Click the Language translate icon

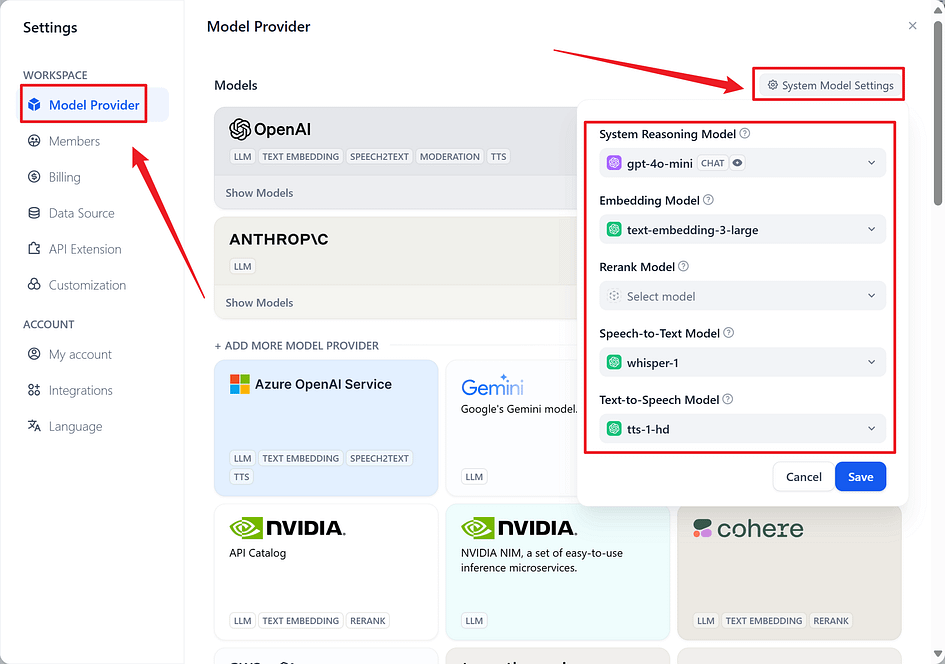coord(34,426)
